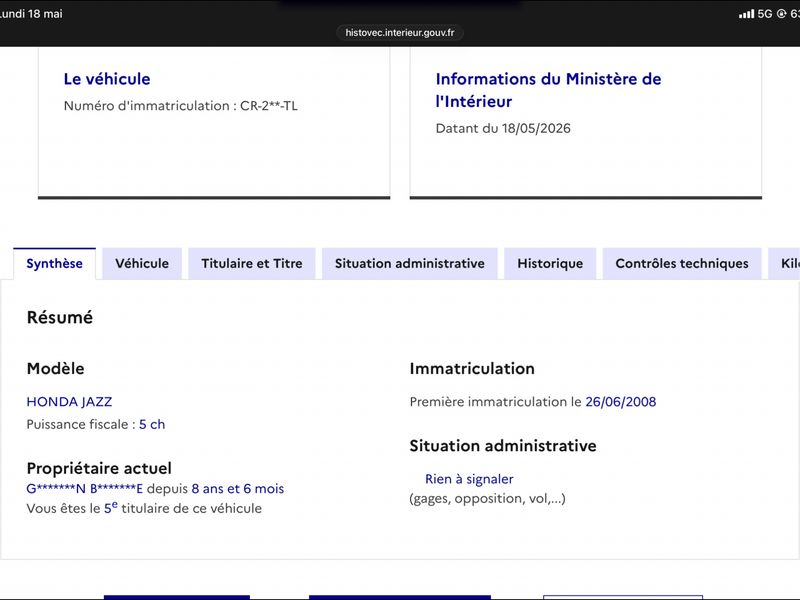The height and width of the screenshot is (600, 800).
Task: Click the first registration date 26/06/2008
Action: [x=620, y=402]
